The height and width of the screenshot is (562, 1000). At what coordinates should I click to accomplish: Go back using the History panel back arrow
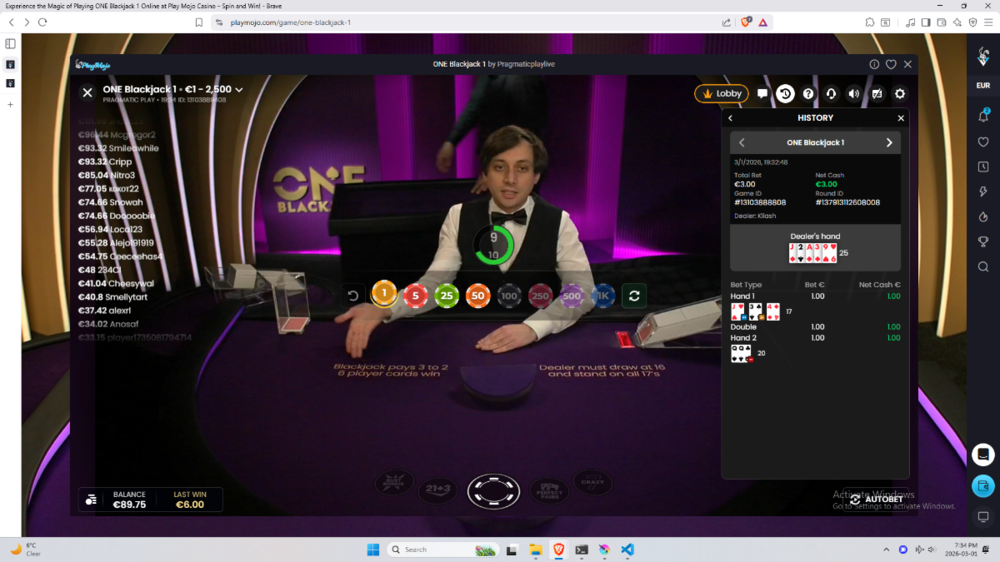[731, 118]
